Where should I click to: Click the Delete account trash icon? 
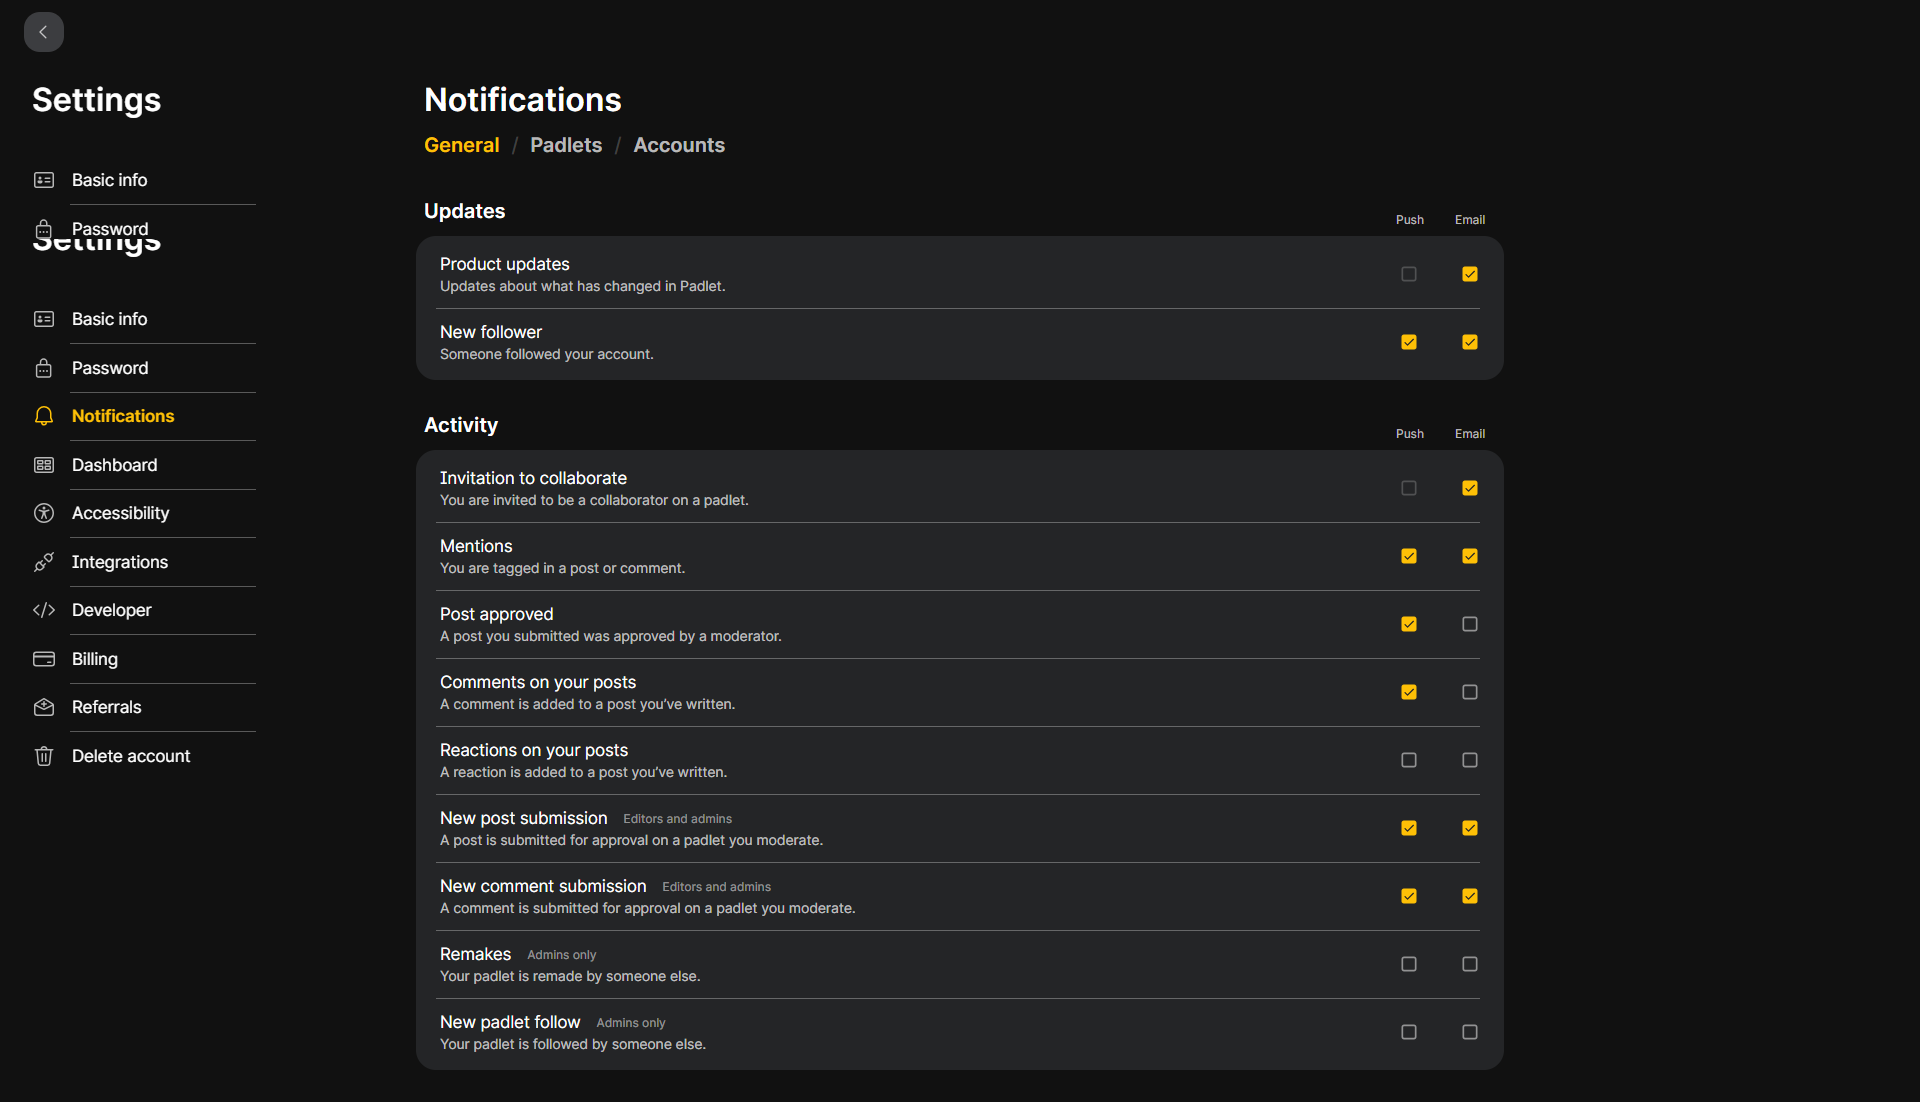(x=44, y=756)
